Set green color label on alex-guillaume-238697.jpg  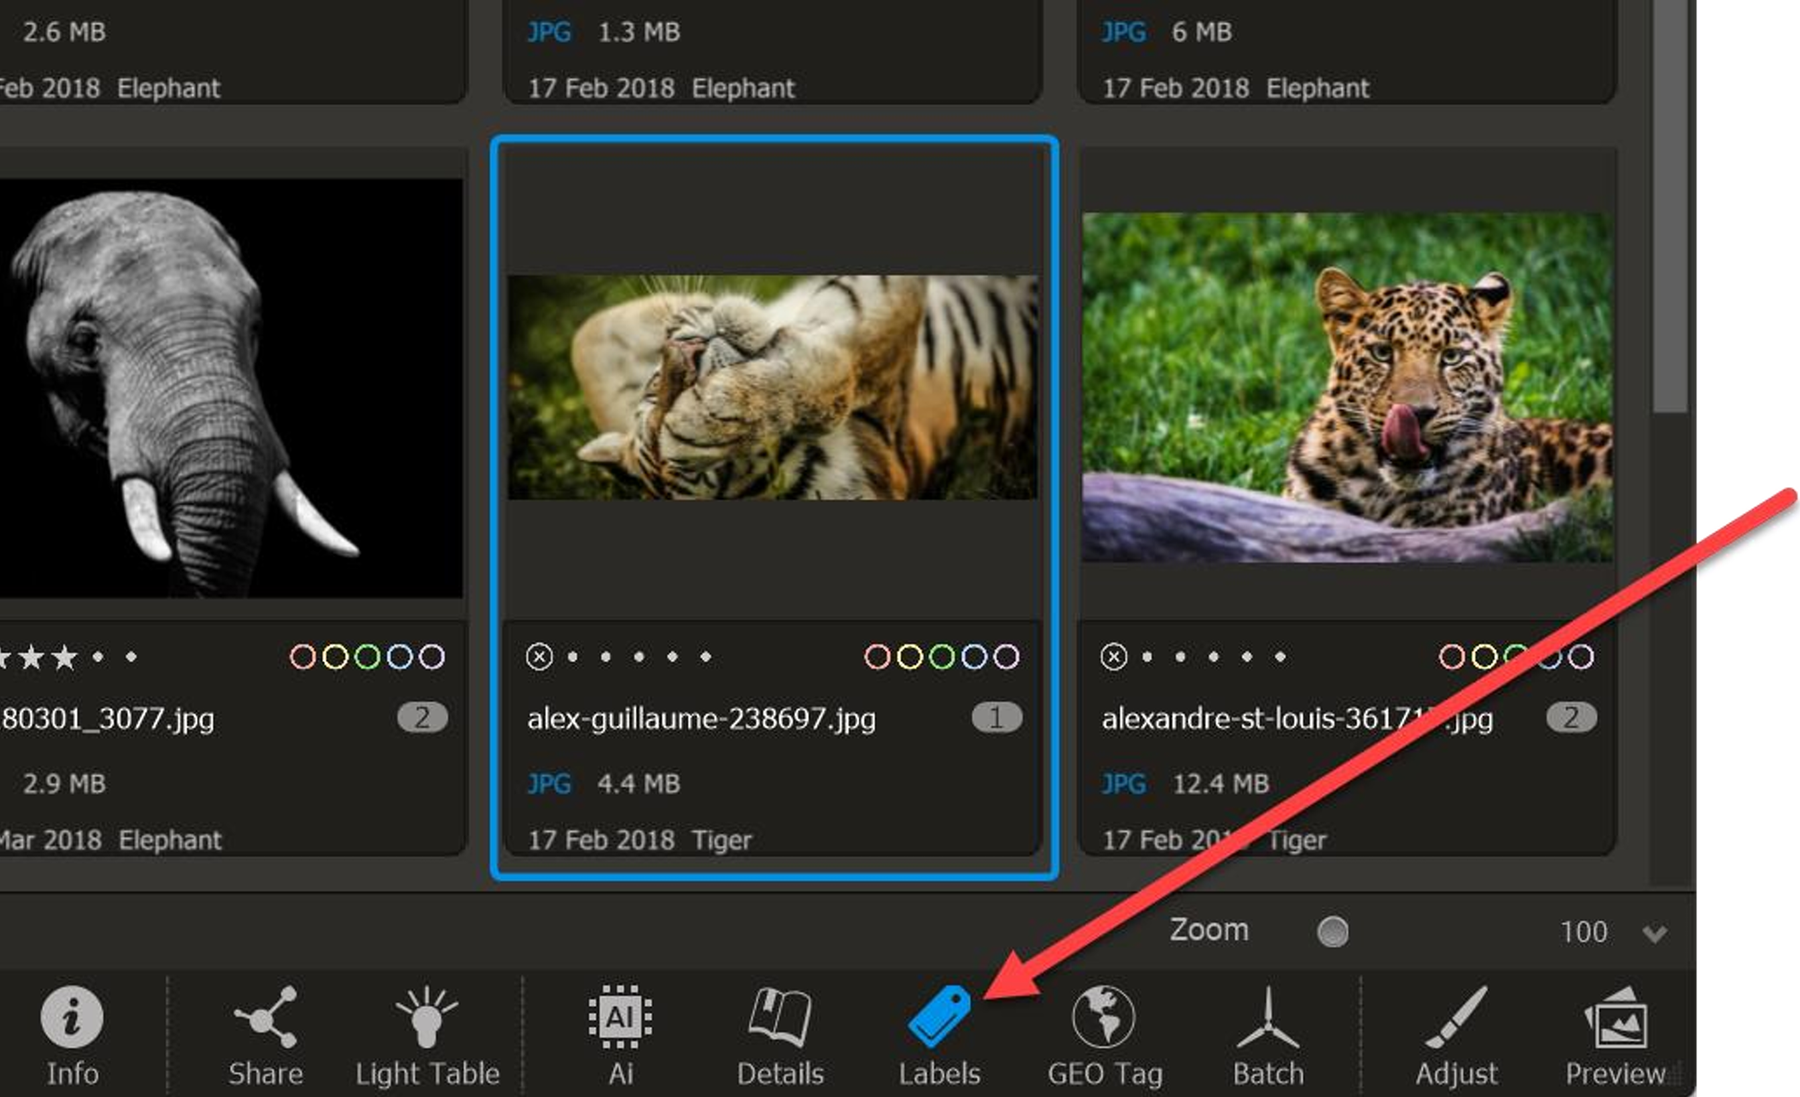tap(942, 657)
